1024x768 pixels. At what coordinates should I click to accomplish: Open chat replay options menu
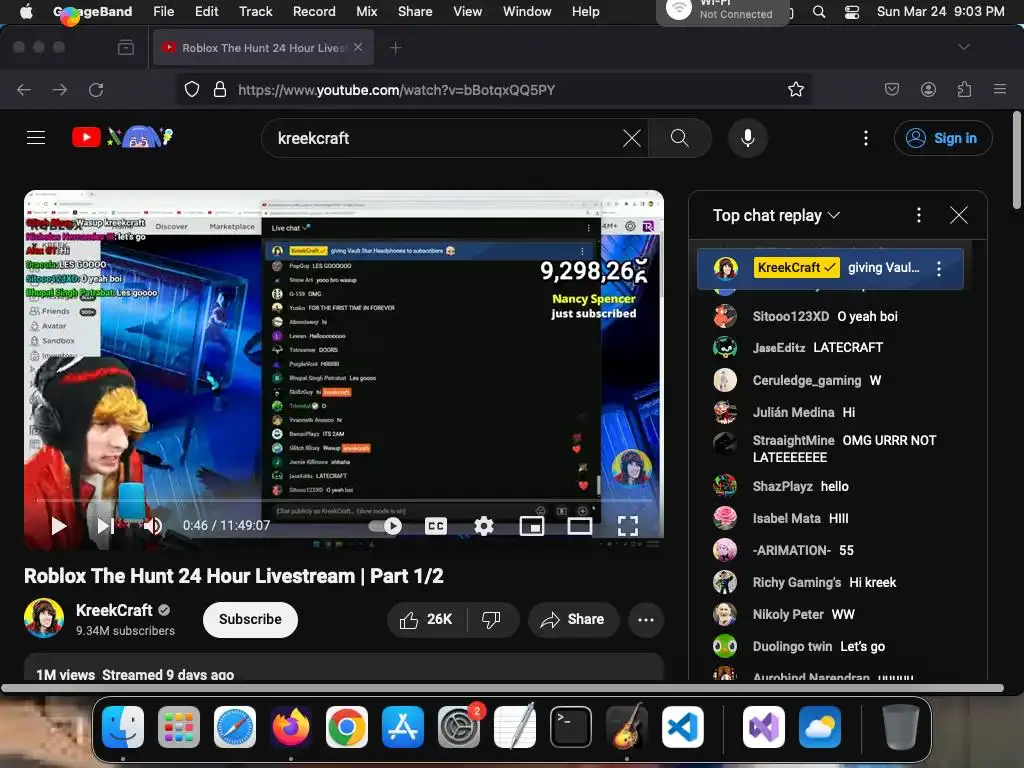[x=919, y=215]
